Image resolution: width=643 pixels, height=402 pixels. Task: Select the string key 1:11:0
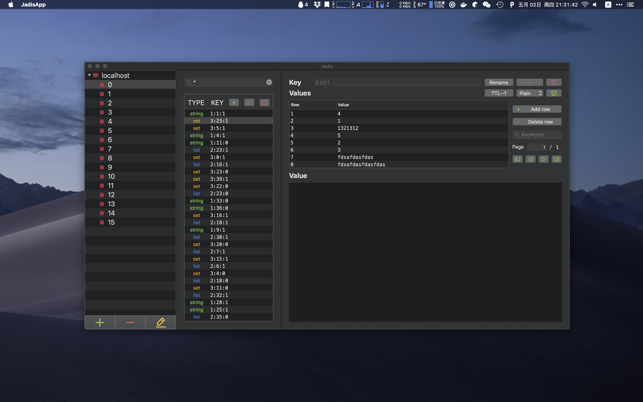click(x=229, y=143)
